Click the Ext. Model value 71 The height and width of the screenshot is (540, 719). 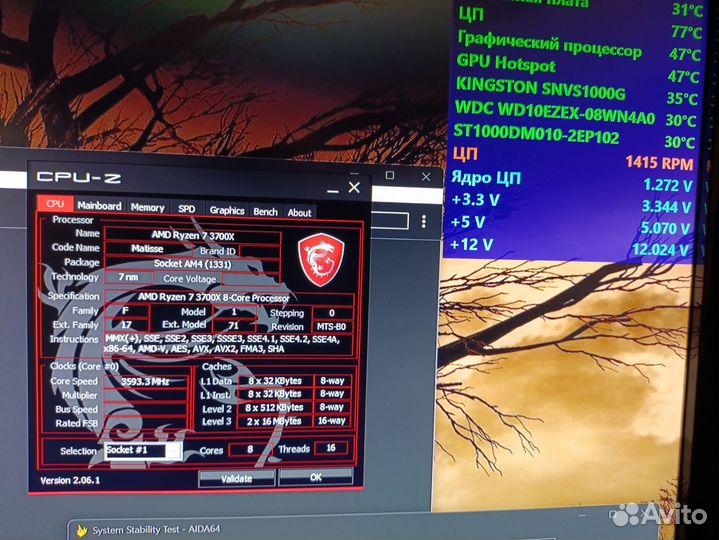pyautogui.click(x=233, y=325)
